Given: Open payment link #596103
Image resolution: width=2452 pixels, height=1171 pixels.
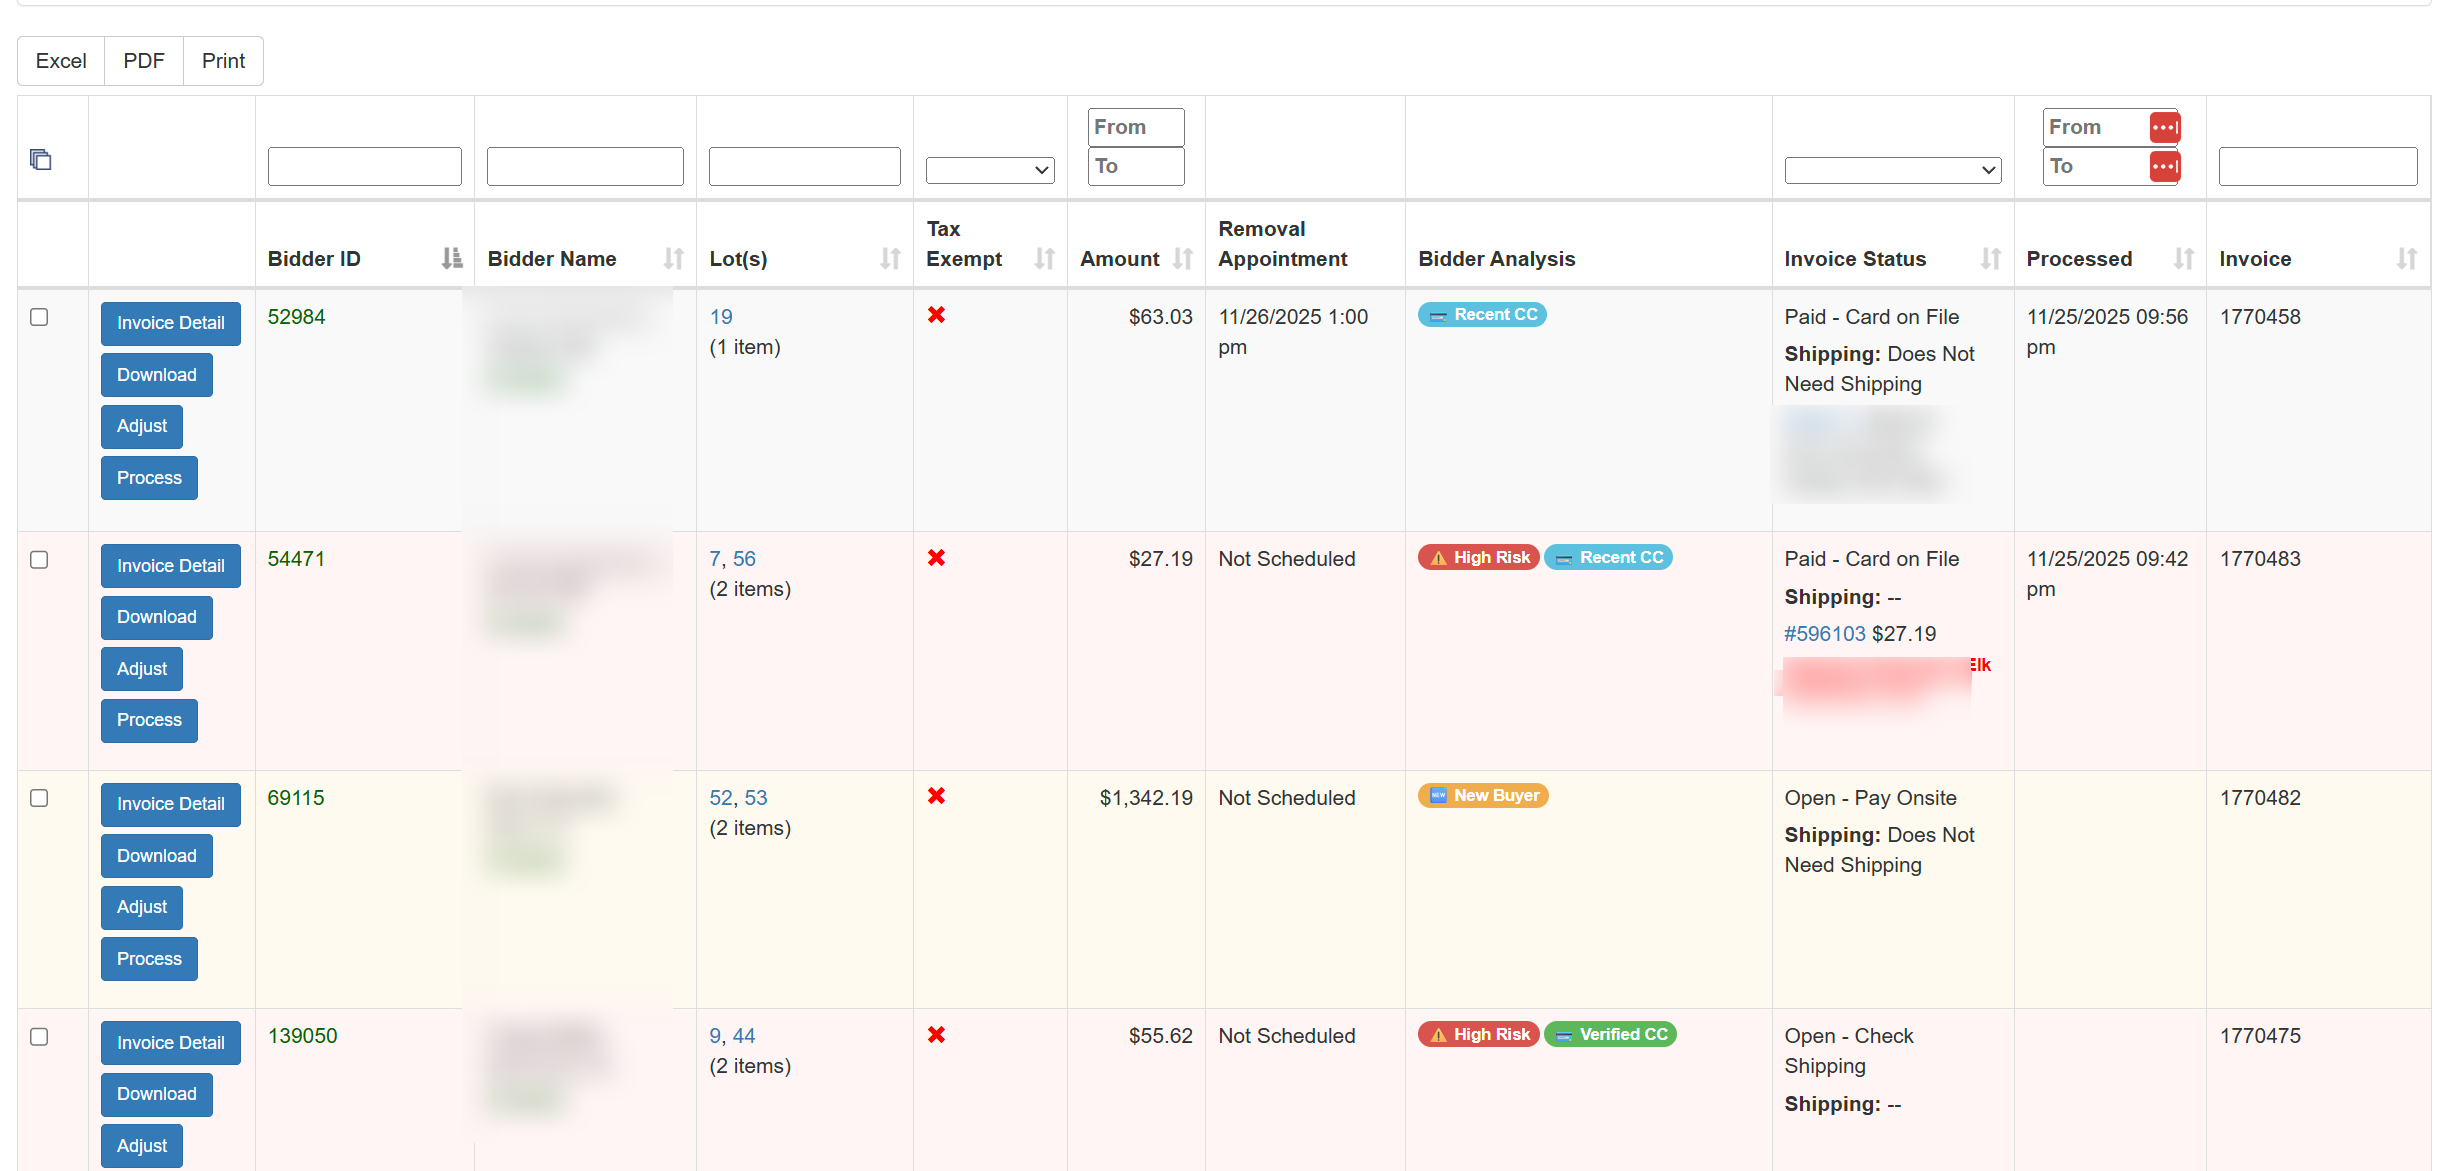Looking at the screenshot, I should (x=1824, y=634).
